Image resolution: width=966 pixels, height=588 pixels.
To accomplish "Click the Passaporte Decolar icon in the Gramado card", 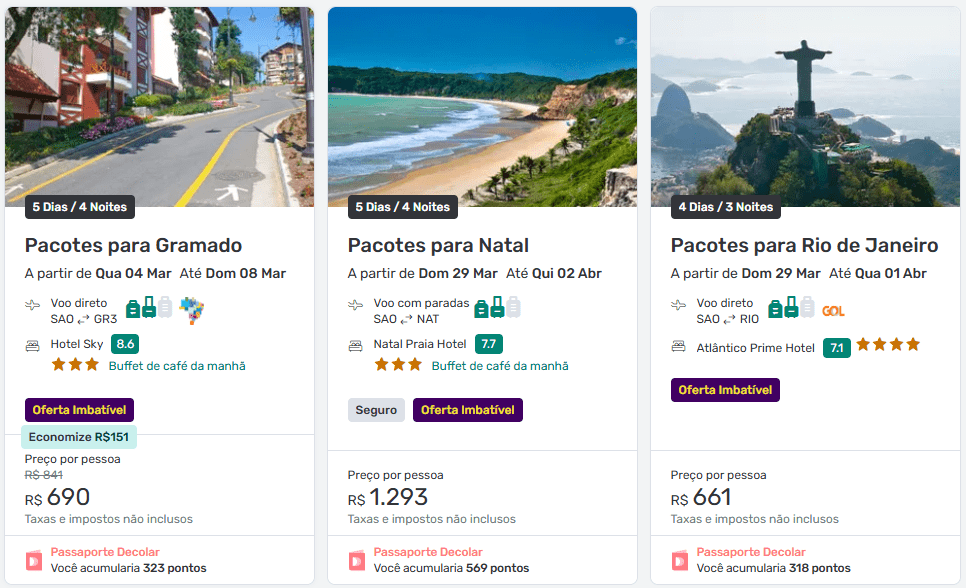I will point(34,560).
